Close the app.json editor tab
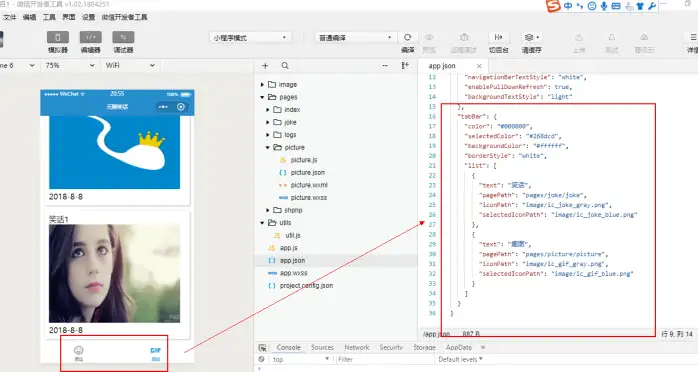The width and height of the screenshot is (698, 372). (x=479, y=66)
